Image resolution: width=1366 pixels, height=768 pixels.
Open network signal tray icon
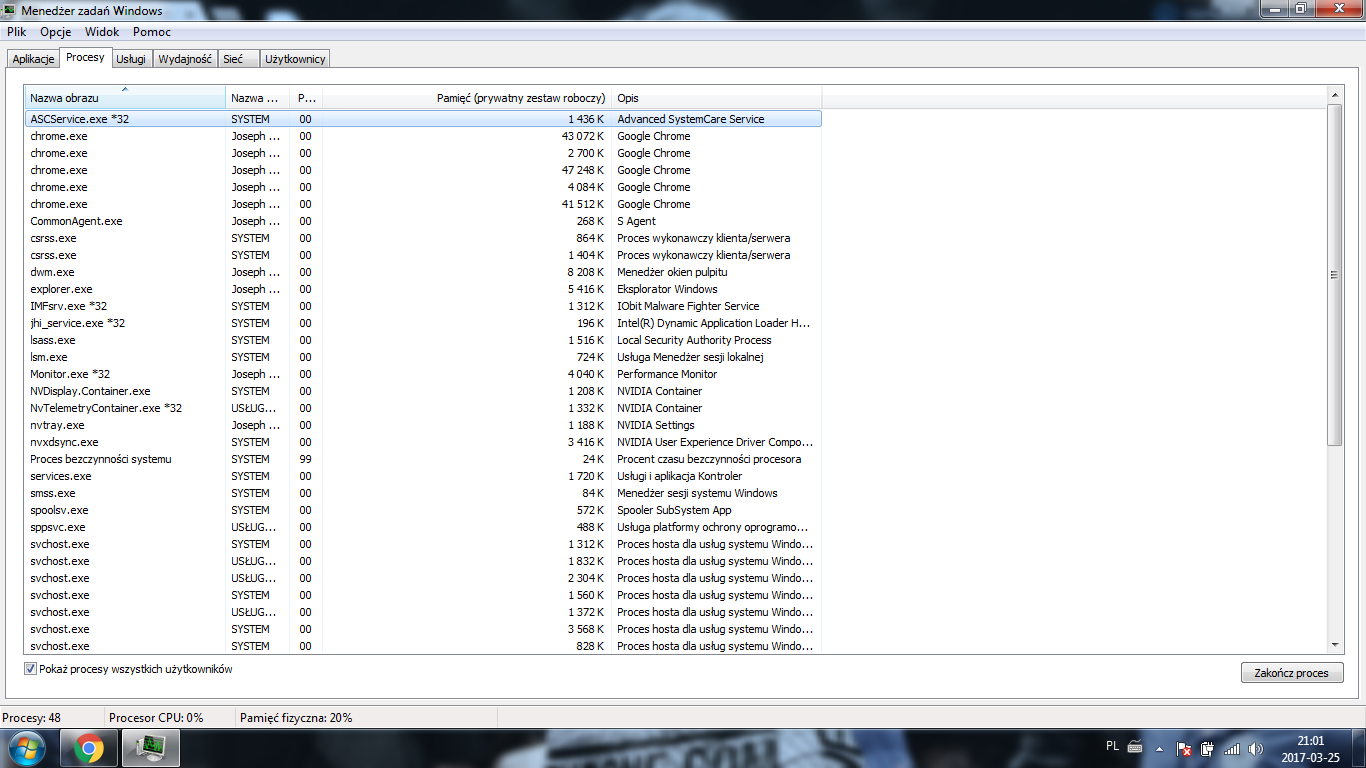(1232, 748)
